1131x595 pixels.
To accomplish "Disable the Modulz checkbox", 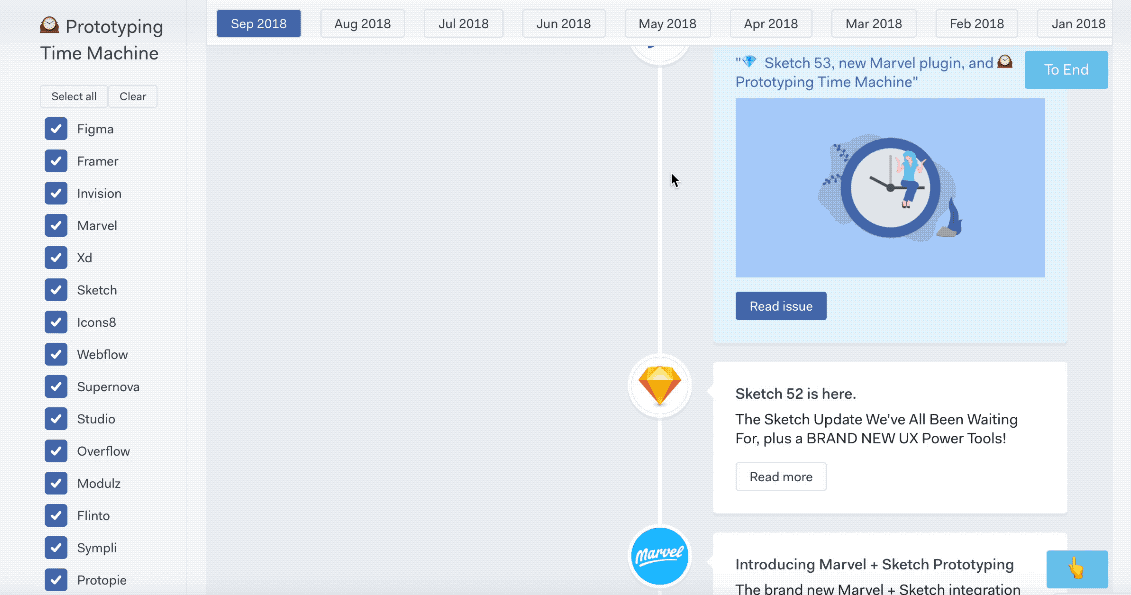I will coord(56,482).
